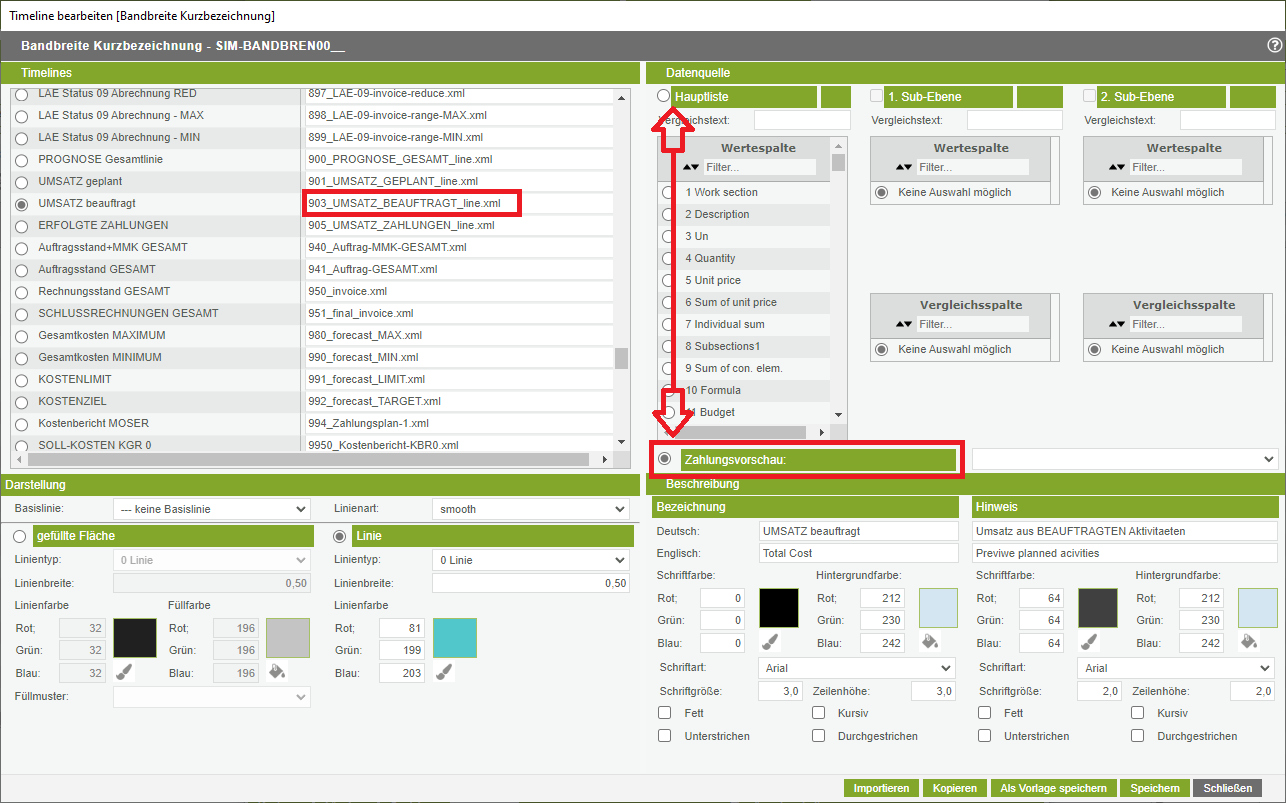Select the gefüllte Fläche radio button
Viewport: 1286px width, 803px height.
[20, 536]
